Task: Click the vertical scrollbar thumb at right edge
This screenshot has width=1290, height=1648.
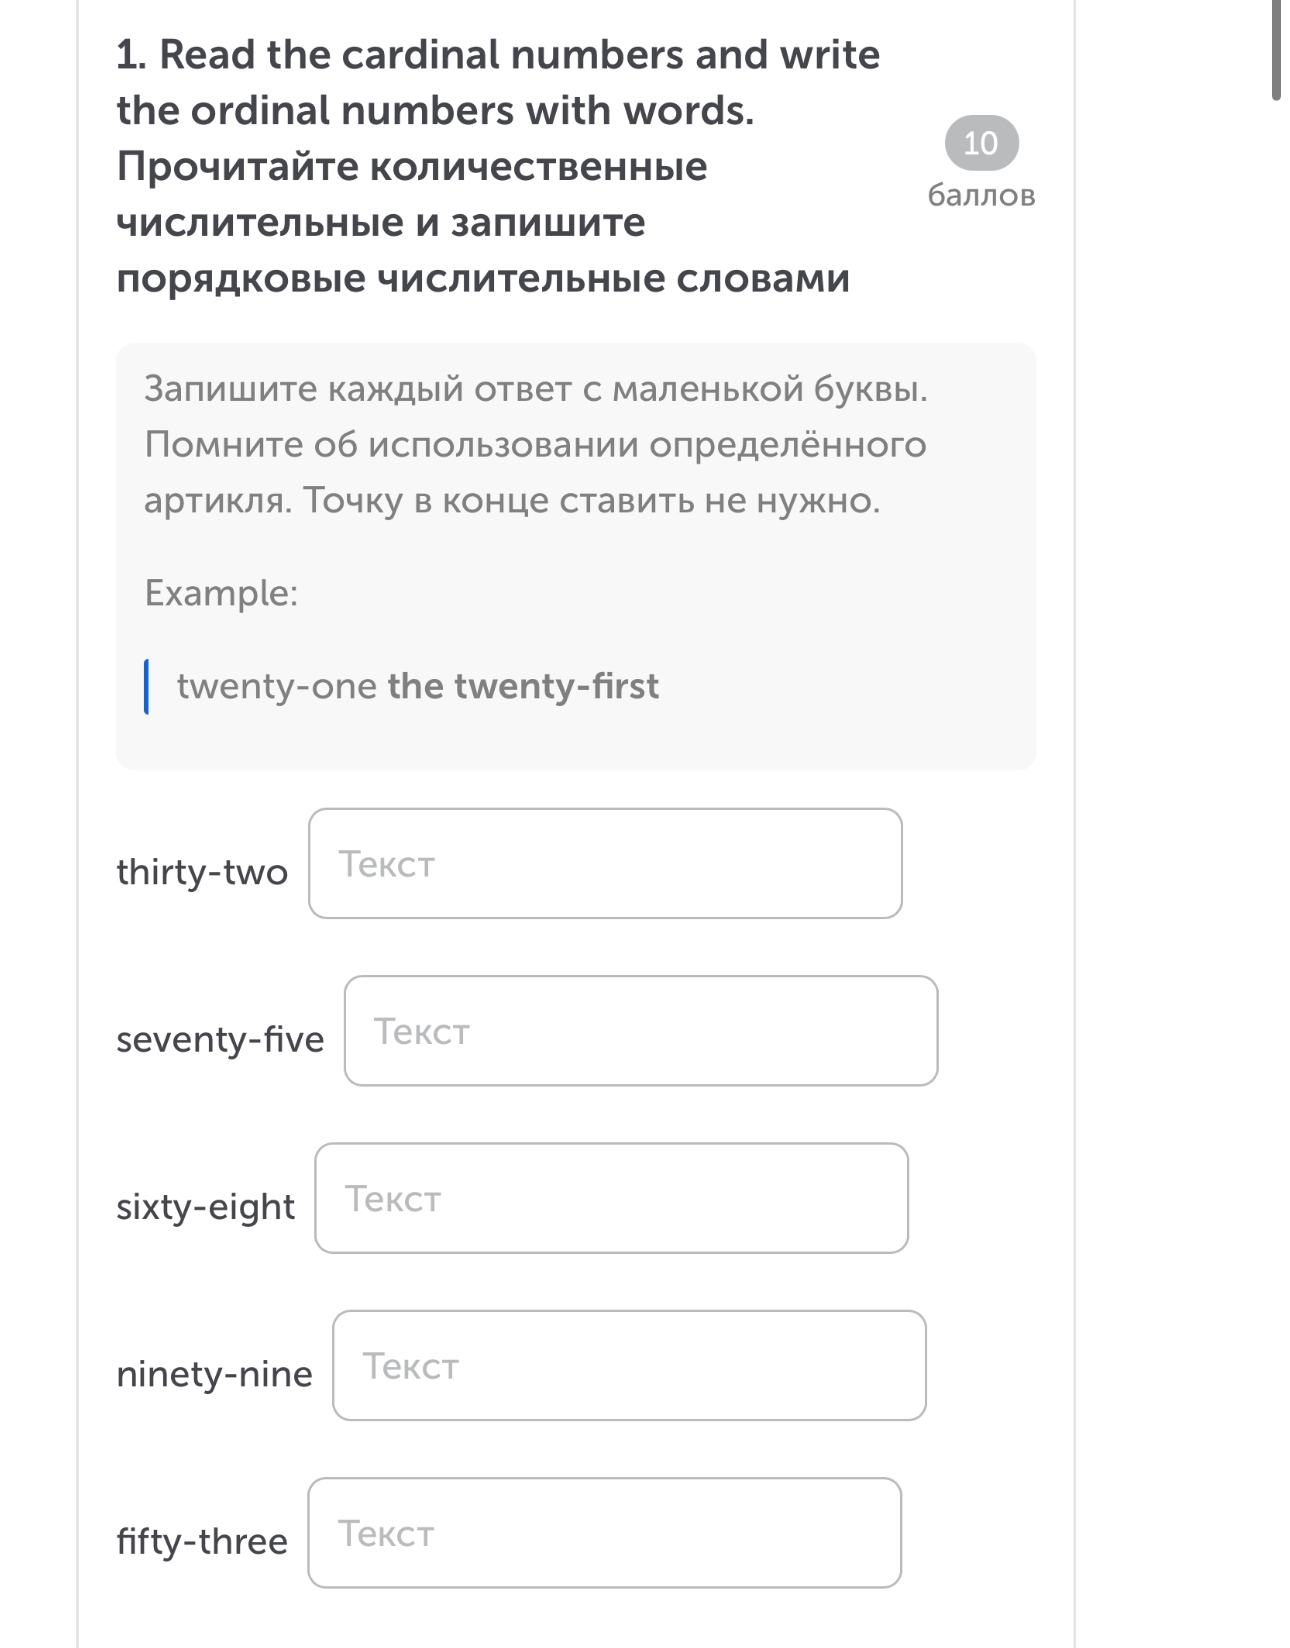Action: [1276, 50]
